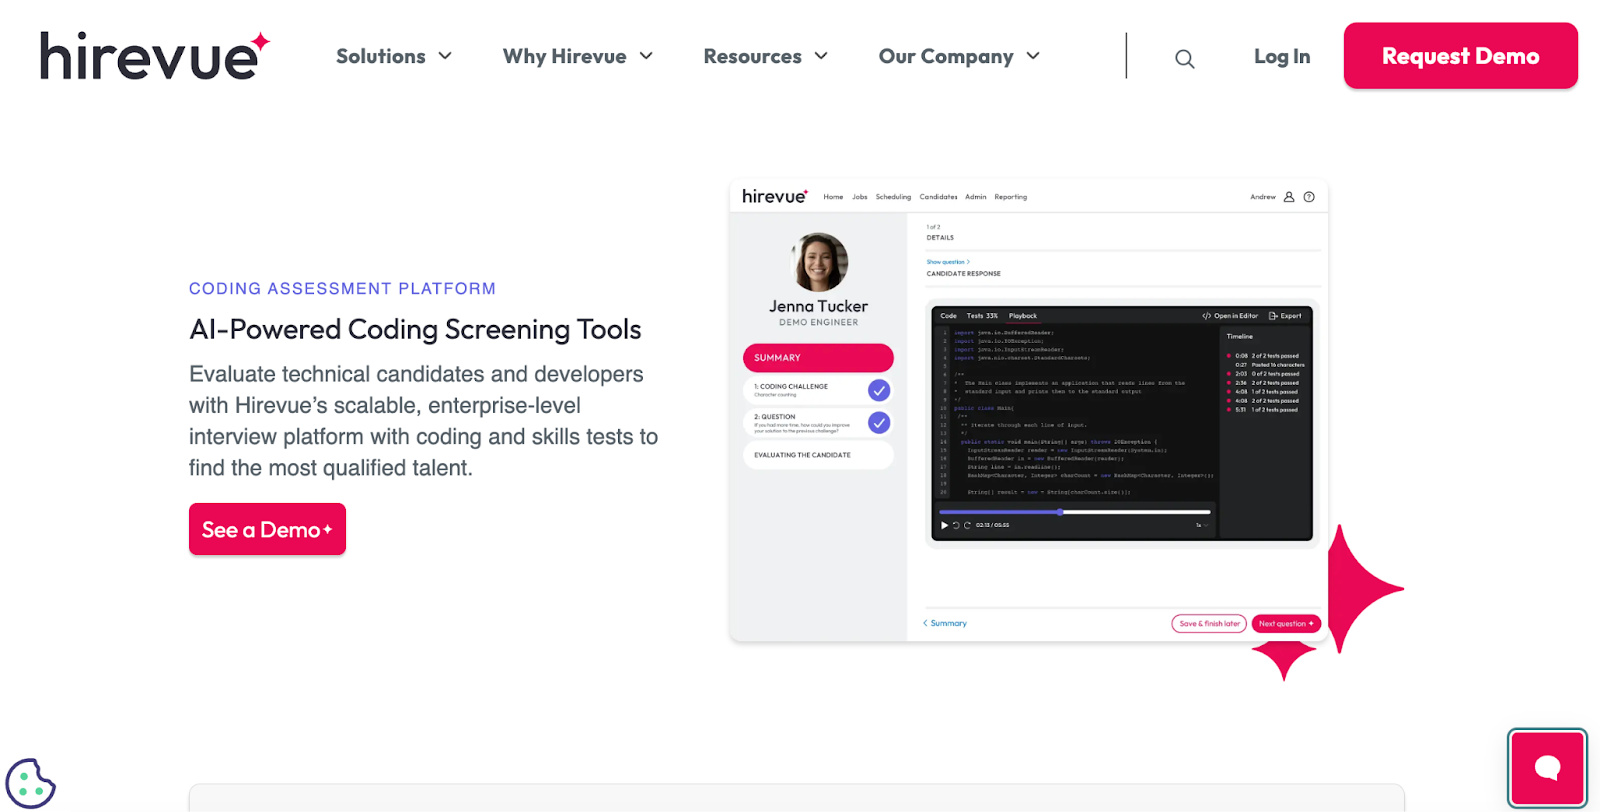Open the 1x playback speed dropdown
The image size is (1600, 812).
1202,525
